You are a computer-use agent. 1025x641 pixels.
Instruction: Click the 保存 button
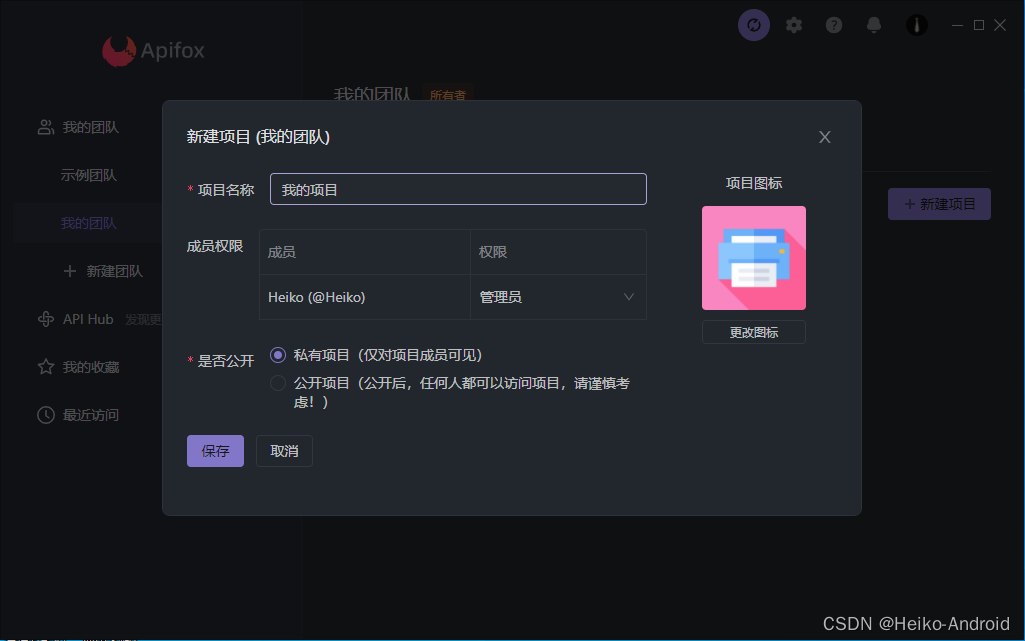point(215,451)
